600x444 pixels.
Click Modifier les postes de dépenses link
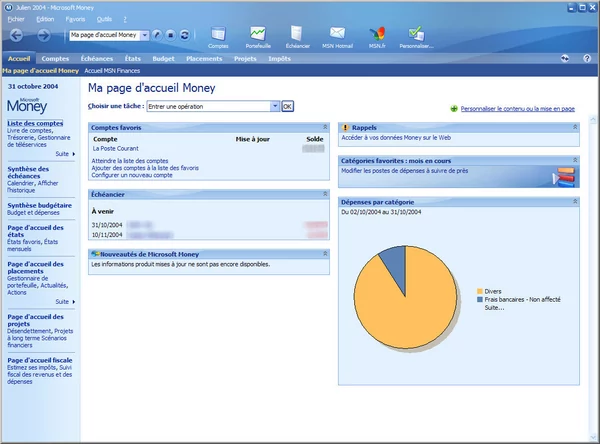(x=404, y=171)
